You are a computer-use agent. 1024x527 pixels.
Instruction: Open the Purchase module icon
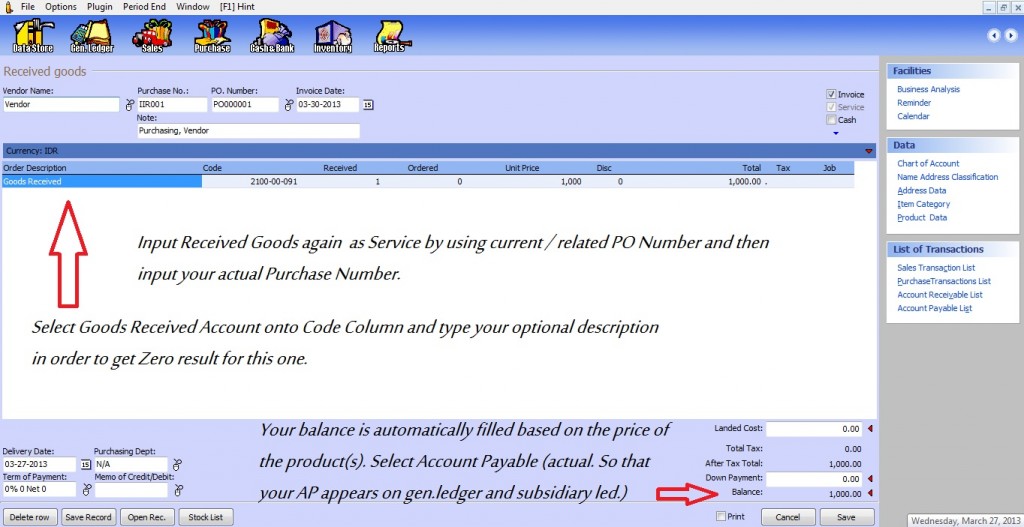tap(211, 38)
